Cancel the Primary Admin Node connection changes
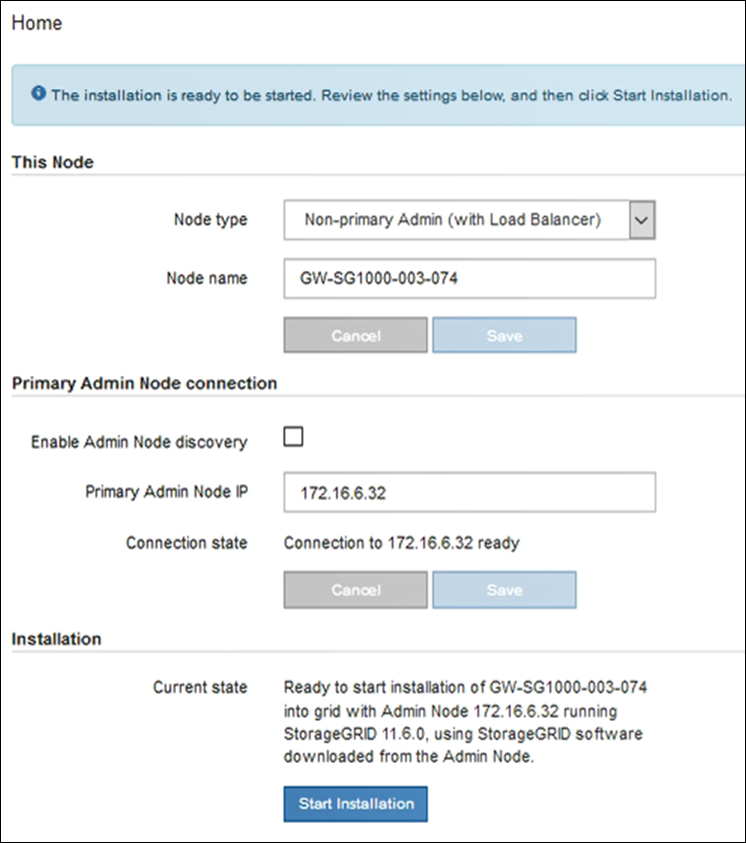Image resolution: width=746 pixels, height=843 pixels. pos(355,590)
